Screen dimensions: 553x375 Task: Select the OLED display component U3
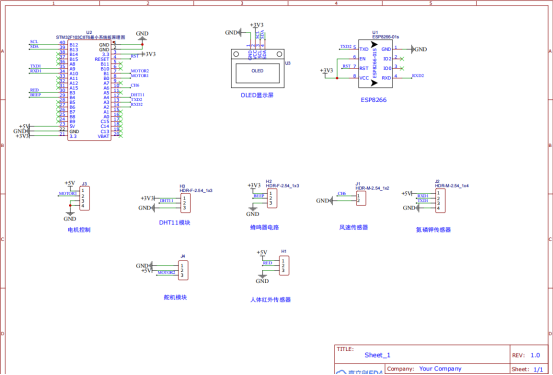point(258,68)
